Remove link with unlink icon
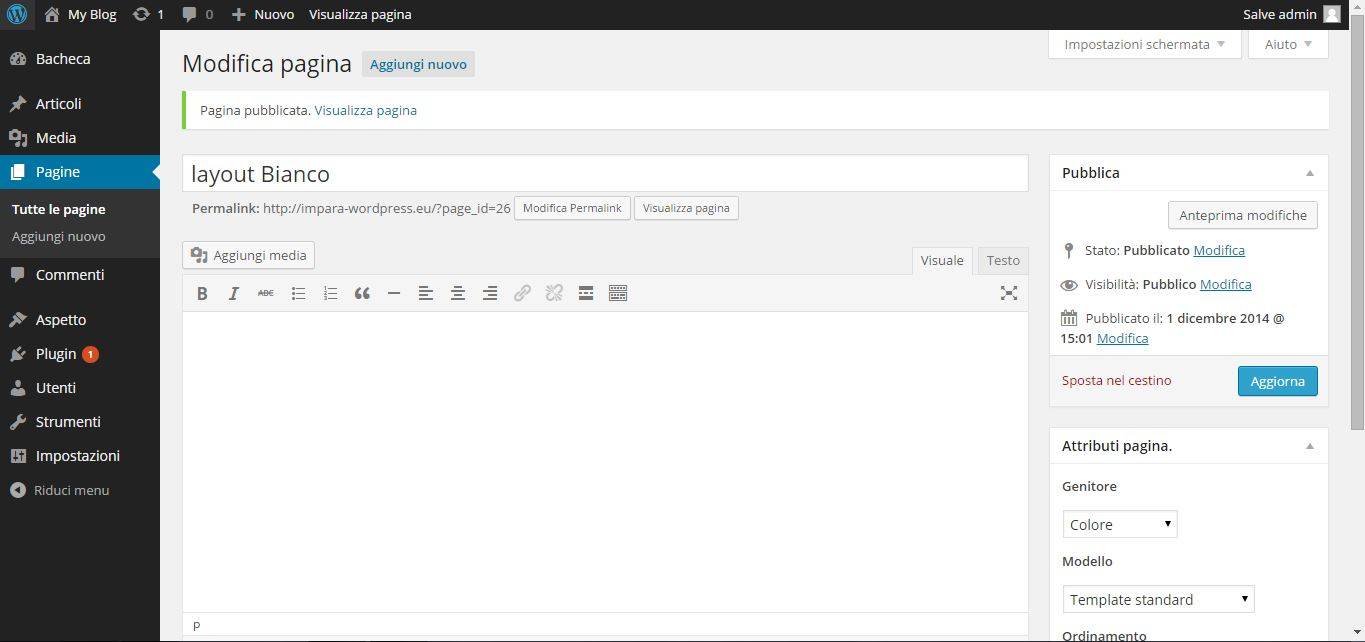This screenshot has width=1365, height=642. (x=554, y=293)
